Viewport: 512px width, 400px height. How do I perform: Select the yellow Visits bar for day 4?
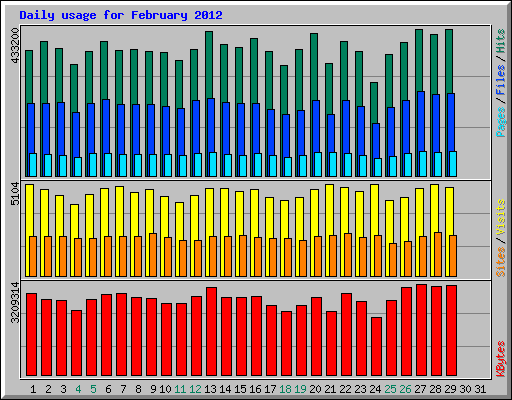(75, 221)
